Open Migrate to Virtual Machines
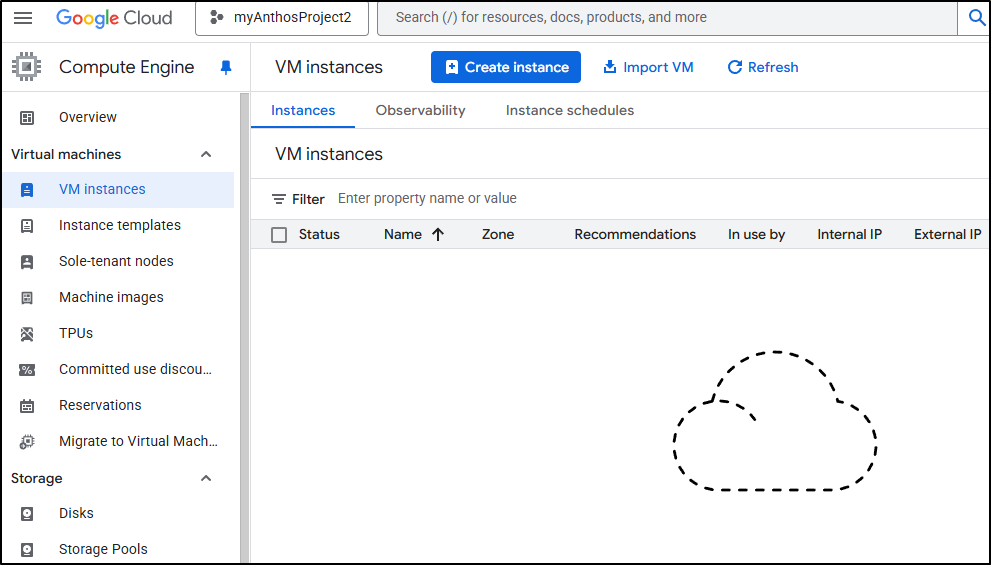The image size is (991, 565). point(138,441)
